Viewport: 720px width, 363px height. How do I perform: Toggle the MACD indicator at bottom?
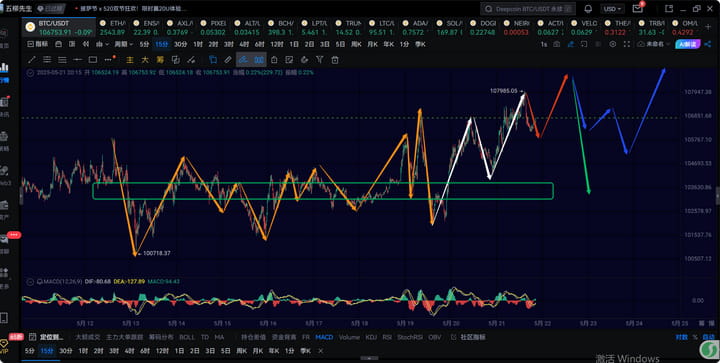[x=324, y=337]
